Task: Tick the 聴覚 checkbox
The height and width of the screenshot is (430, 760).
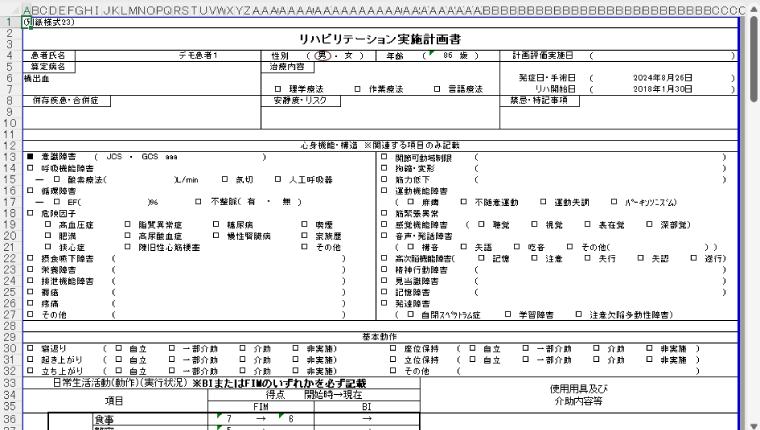Action: tap(481, 224)
